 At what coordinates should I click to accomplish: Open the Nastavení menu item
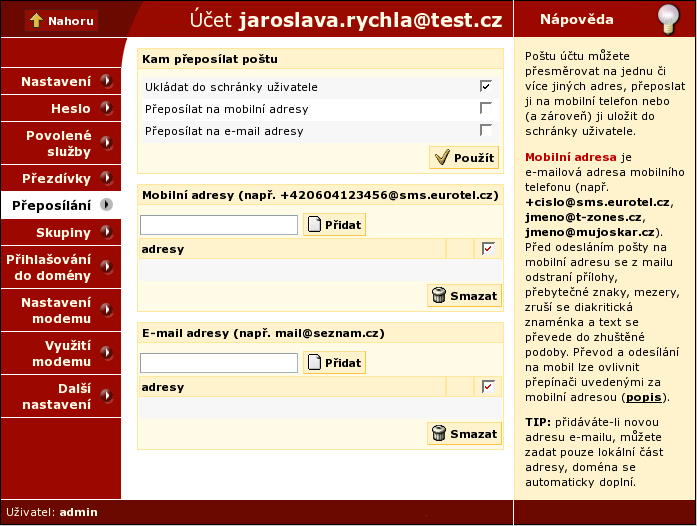pos(61,81)
